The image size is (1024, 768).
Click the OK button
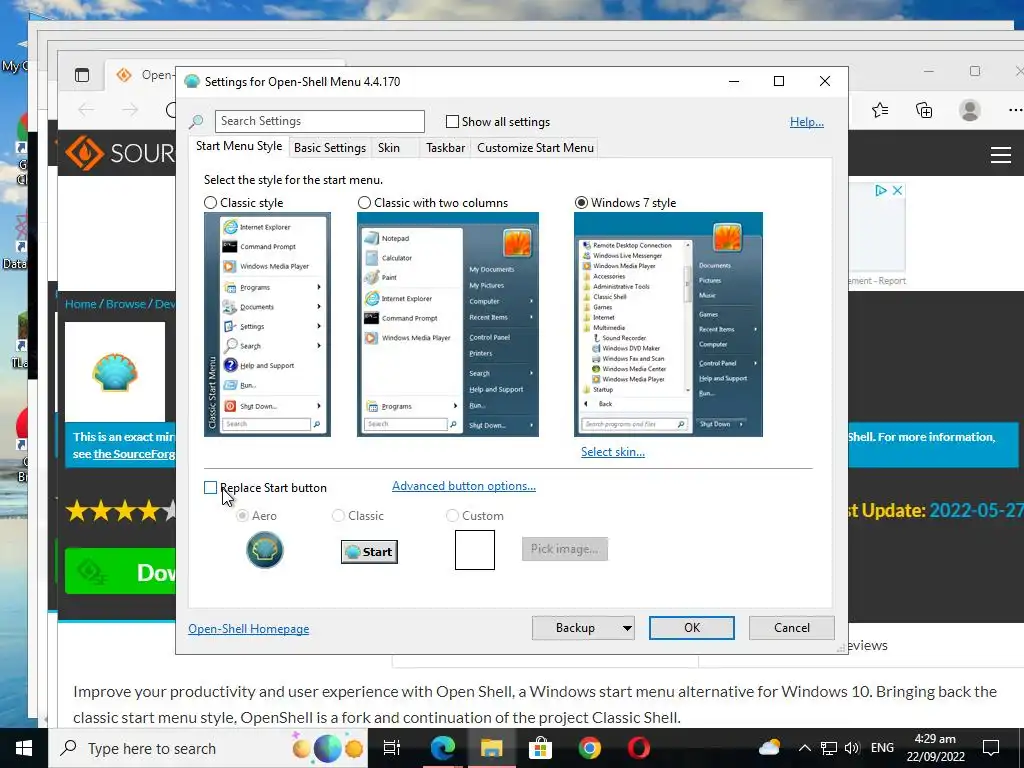pyautogui.click(x=692, y=628)
